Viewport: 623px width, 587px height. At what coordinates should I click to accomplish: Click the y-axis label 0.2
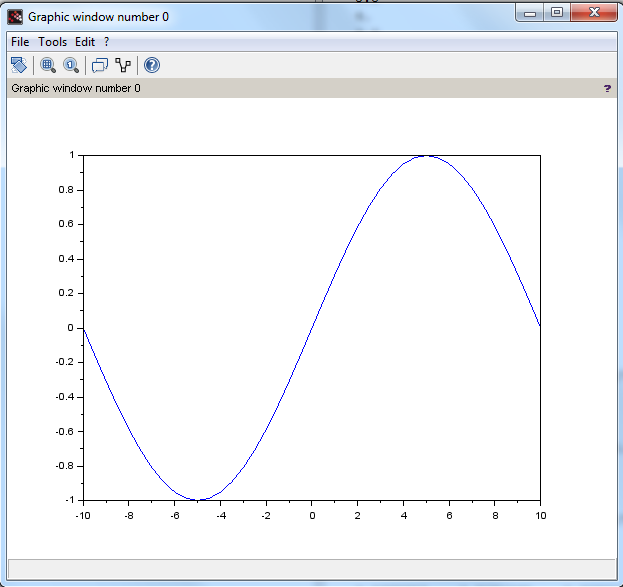pos(66,293)
